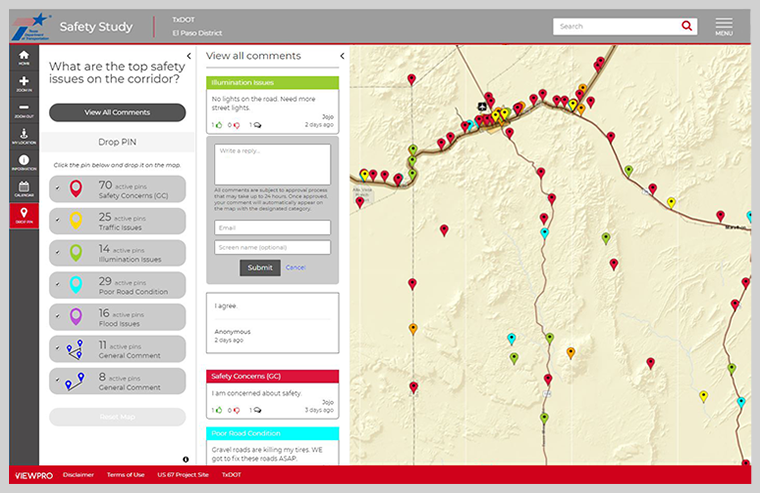Viewport: 760px width, 493px height.
Task: Click the Email input field
Action: coord(272,227)
